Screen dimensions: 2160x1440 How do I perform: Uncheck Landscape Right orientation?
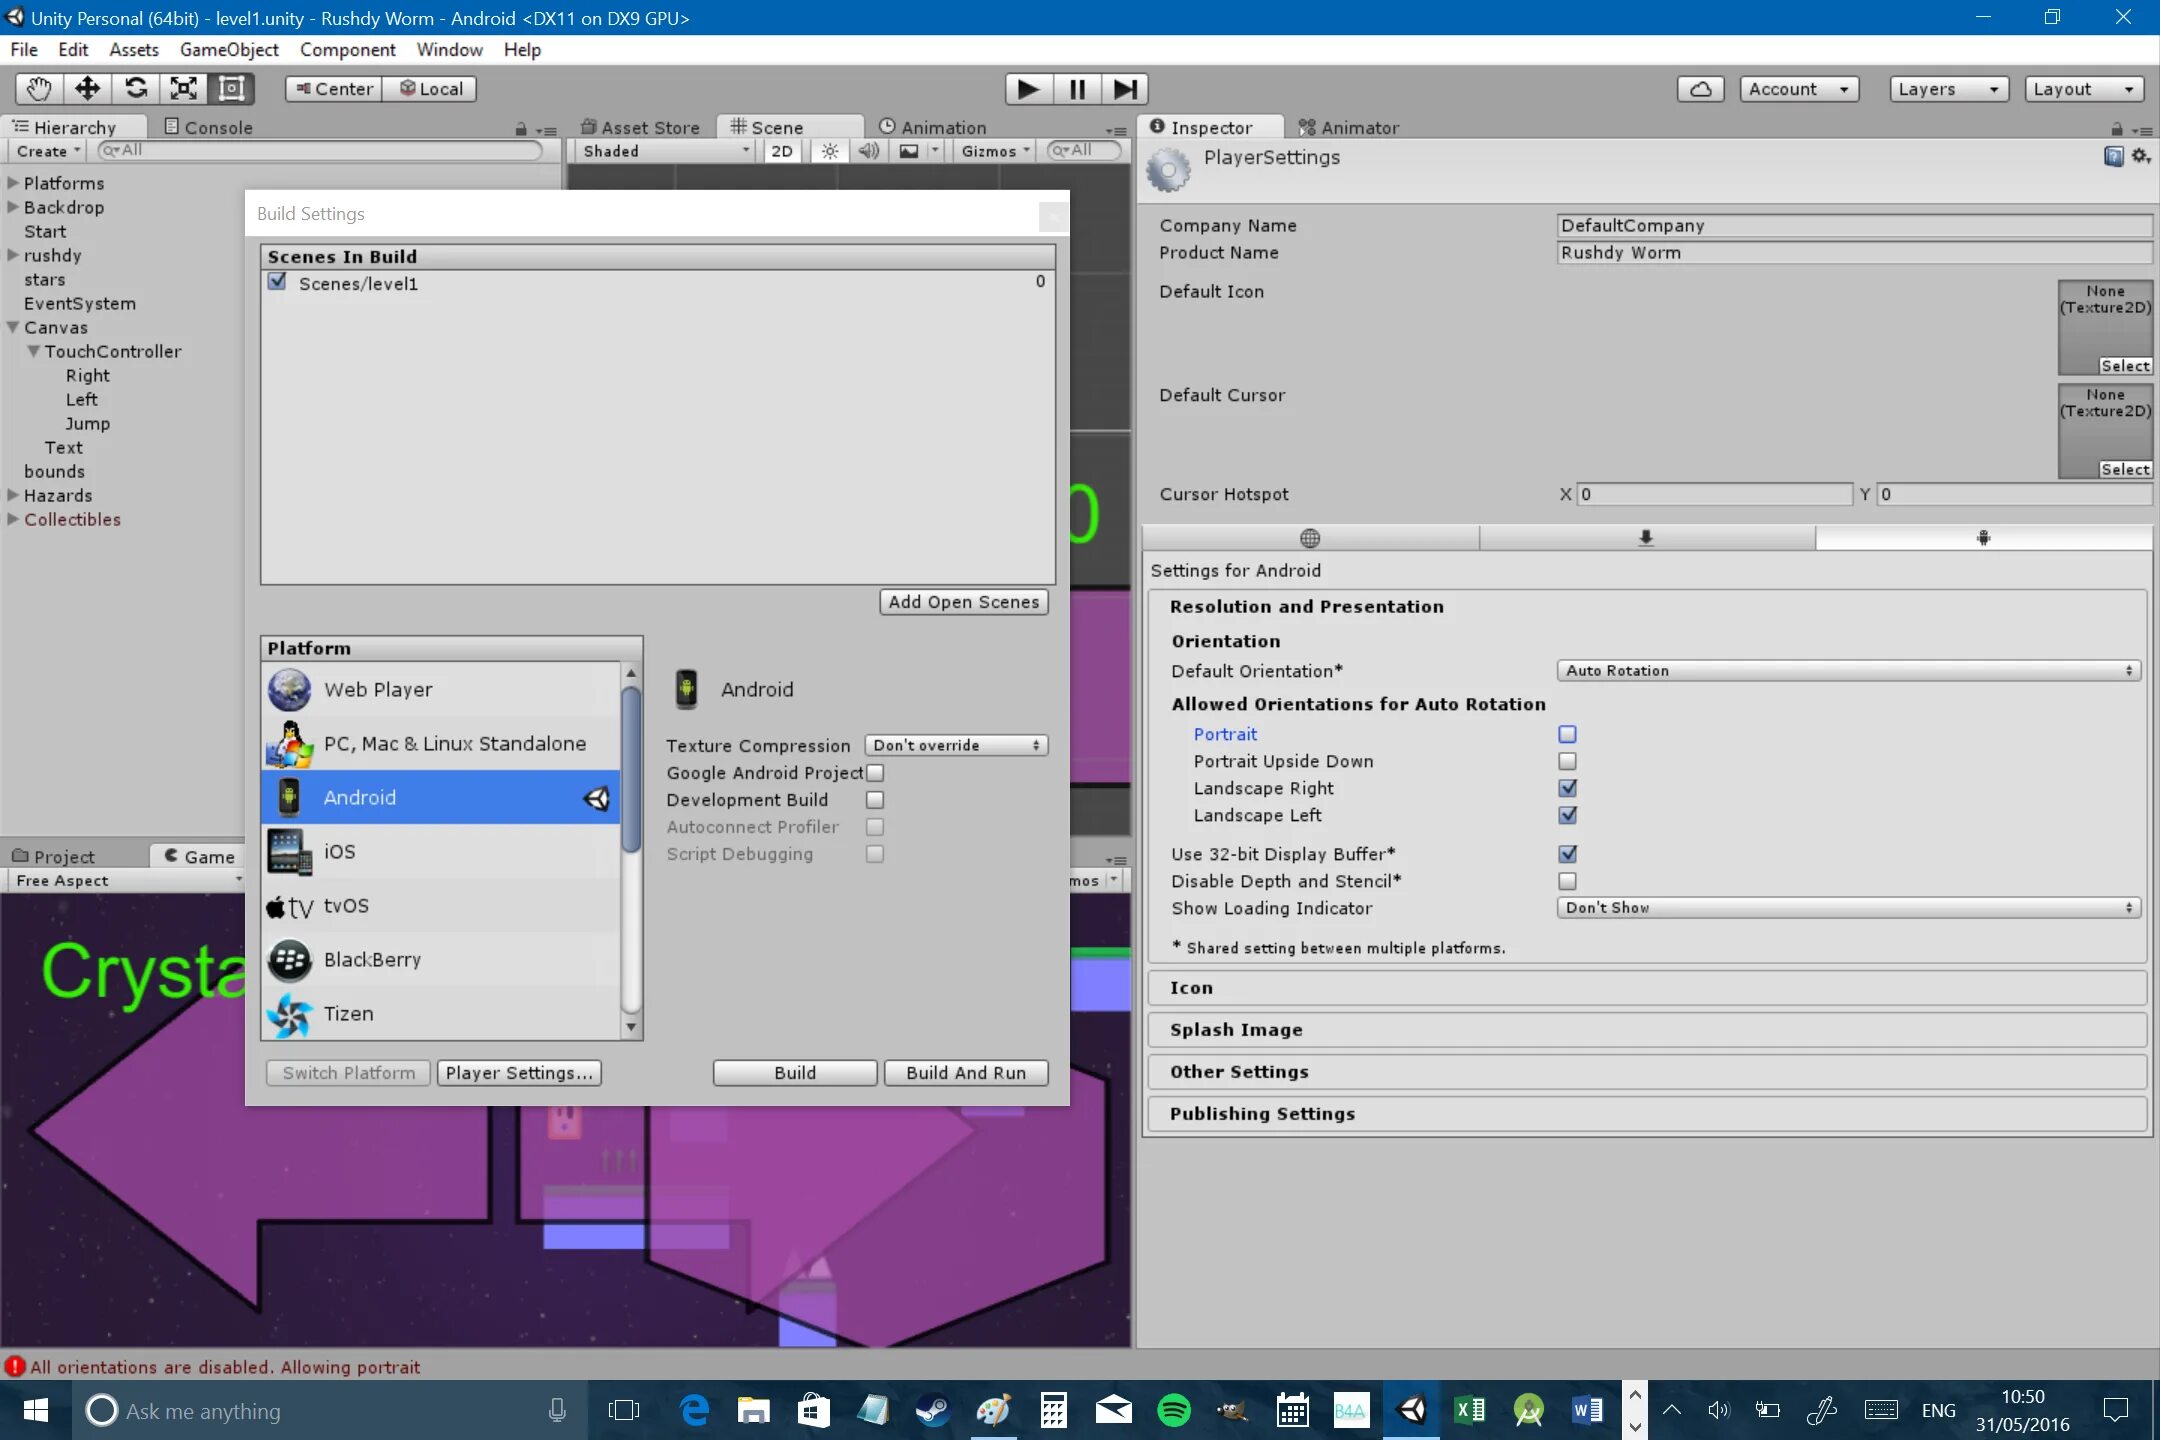[x=1567, y=788]
